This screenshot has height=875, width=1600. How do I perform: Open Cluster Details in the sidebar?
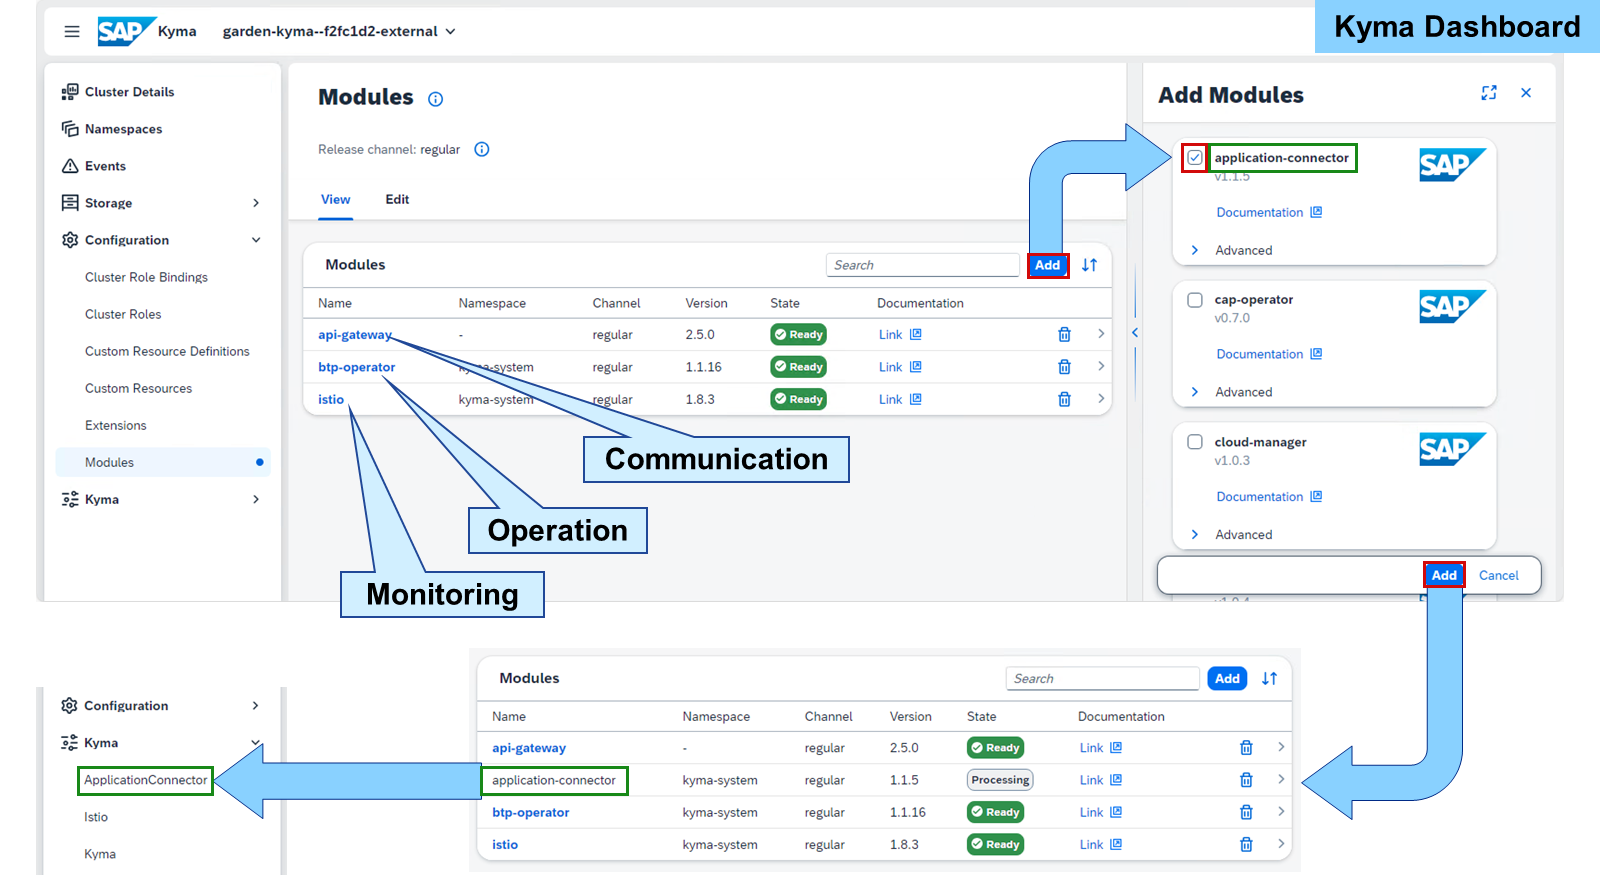tap(130, 92)
